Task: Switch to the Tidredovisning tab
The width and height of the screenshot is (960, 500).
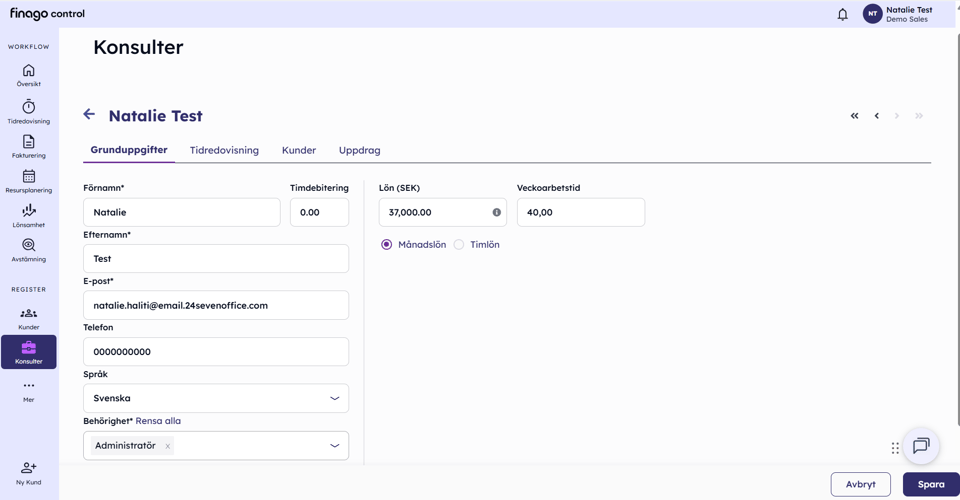Action: coord(224,150)
